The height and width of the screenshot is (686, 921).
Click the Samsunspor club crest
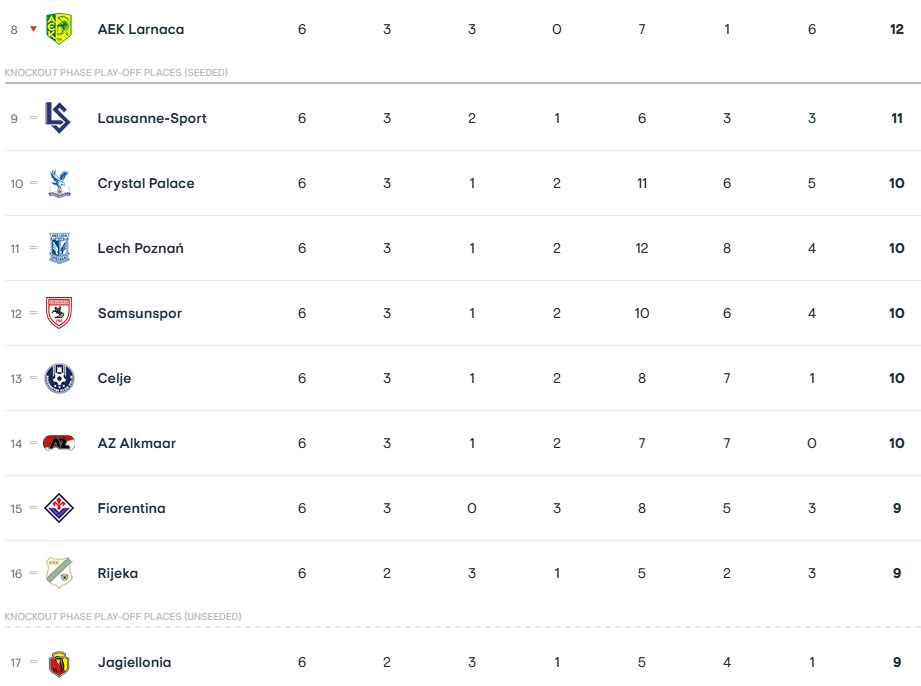(60, 313)
